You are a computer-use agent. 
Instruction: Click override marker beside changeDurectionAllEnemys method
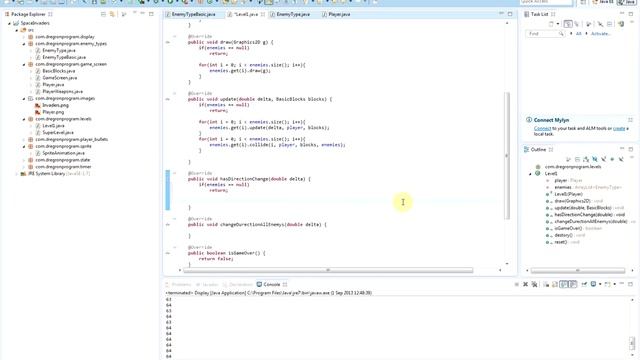[168, 224]
